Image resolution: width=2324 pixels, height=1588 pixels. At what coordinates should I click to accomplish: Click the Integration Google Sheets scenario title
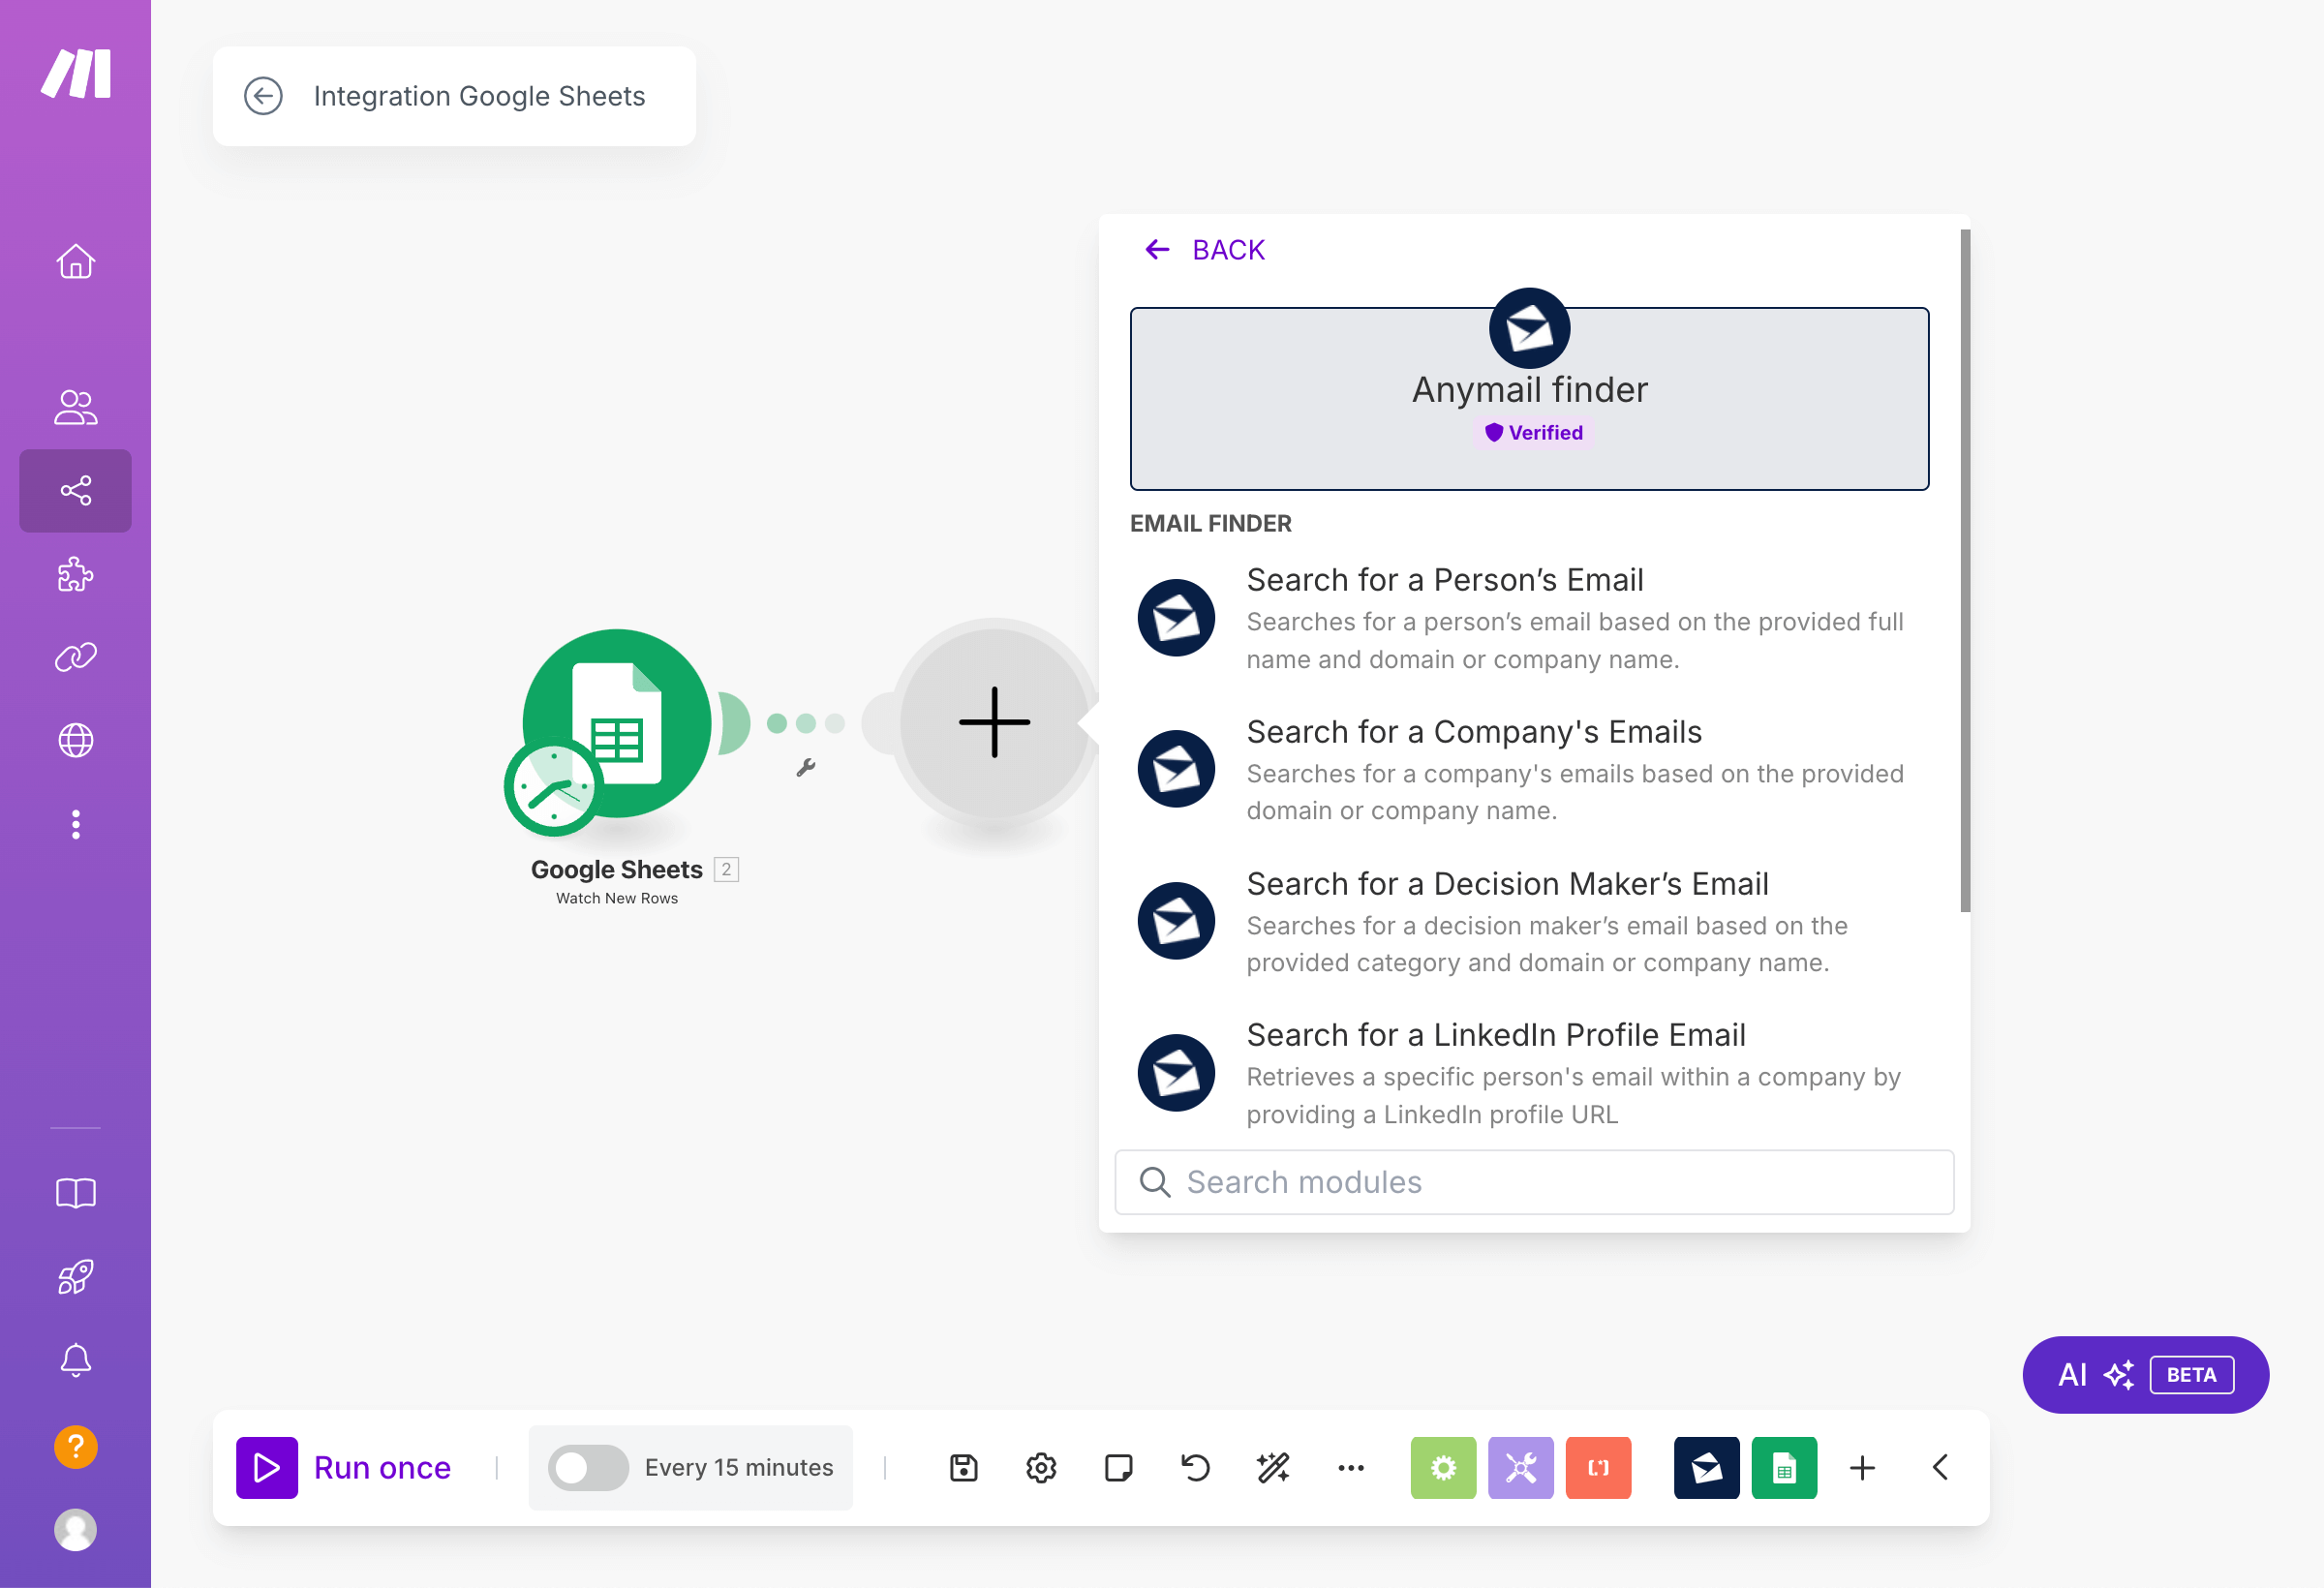pos(479,96)
